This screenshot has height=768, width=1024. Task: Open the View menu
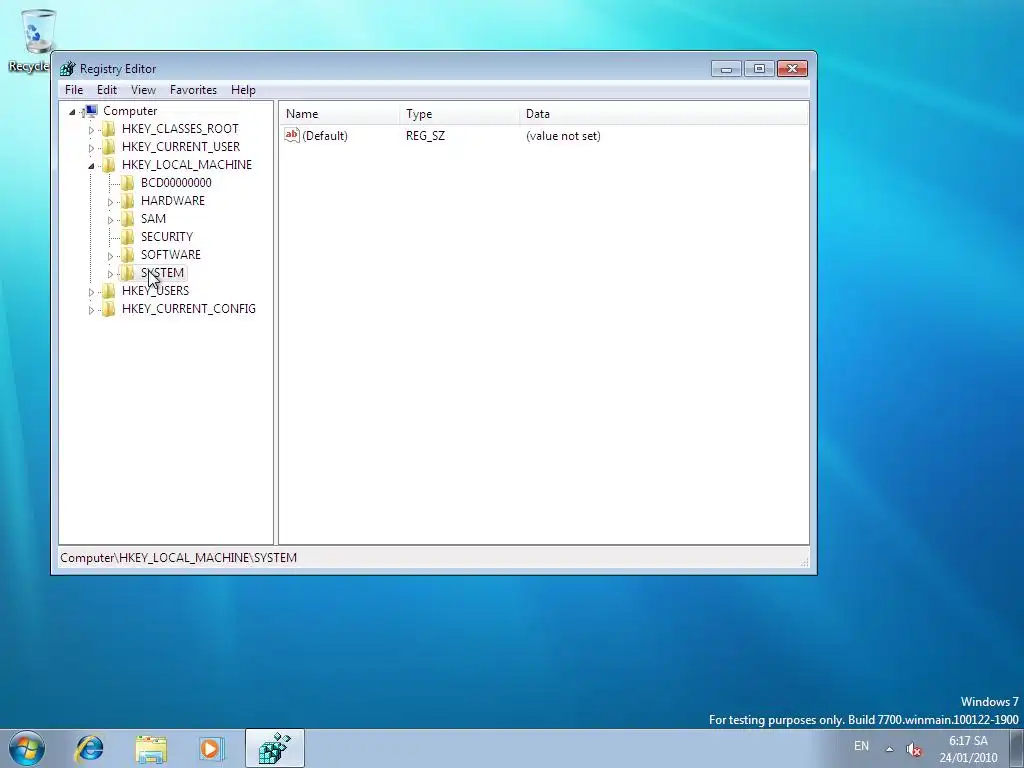pos(143,89)
